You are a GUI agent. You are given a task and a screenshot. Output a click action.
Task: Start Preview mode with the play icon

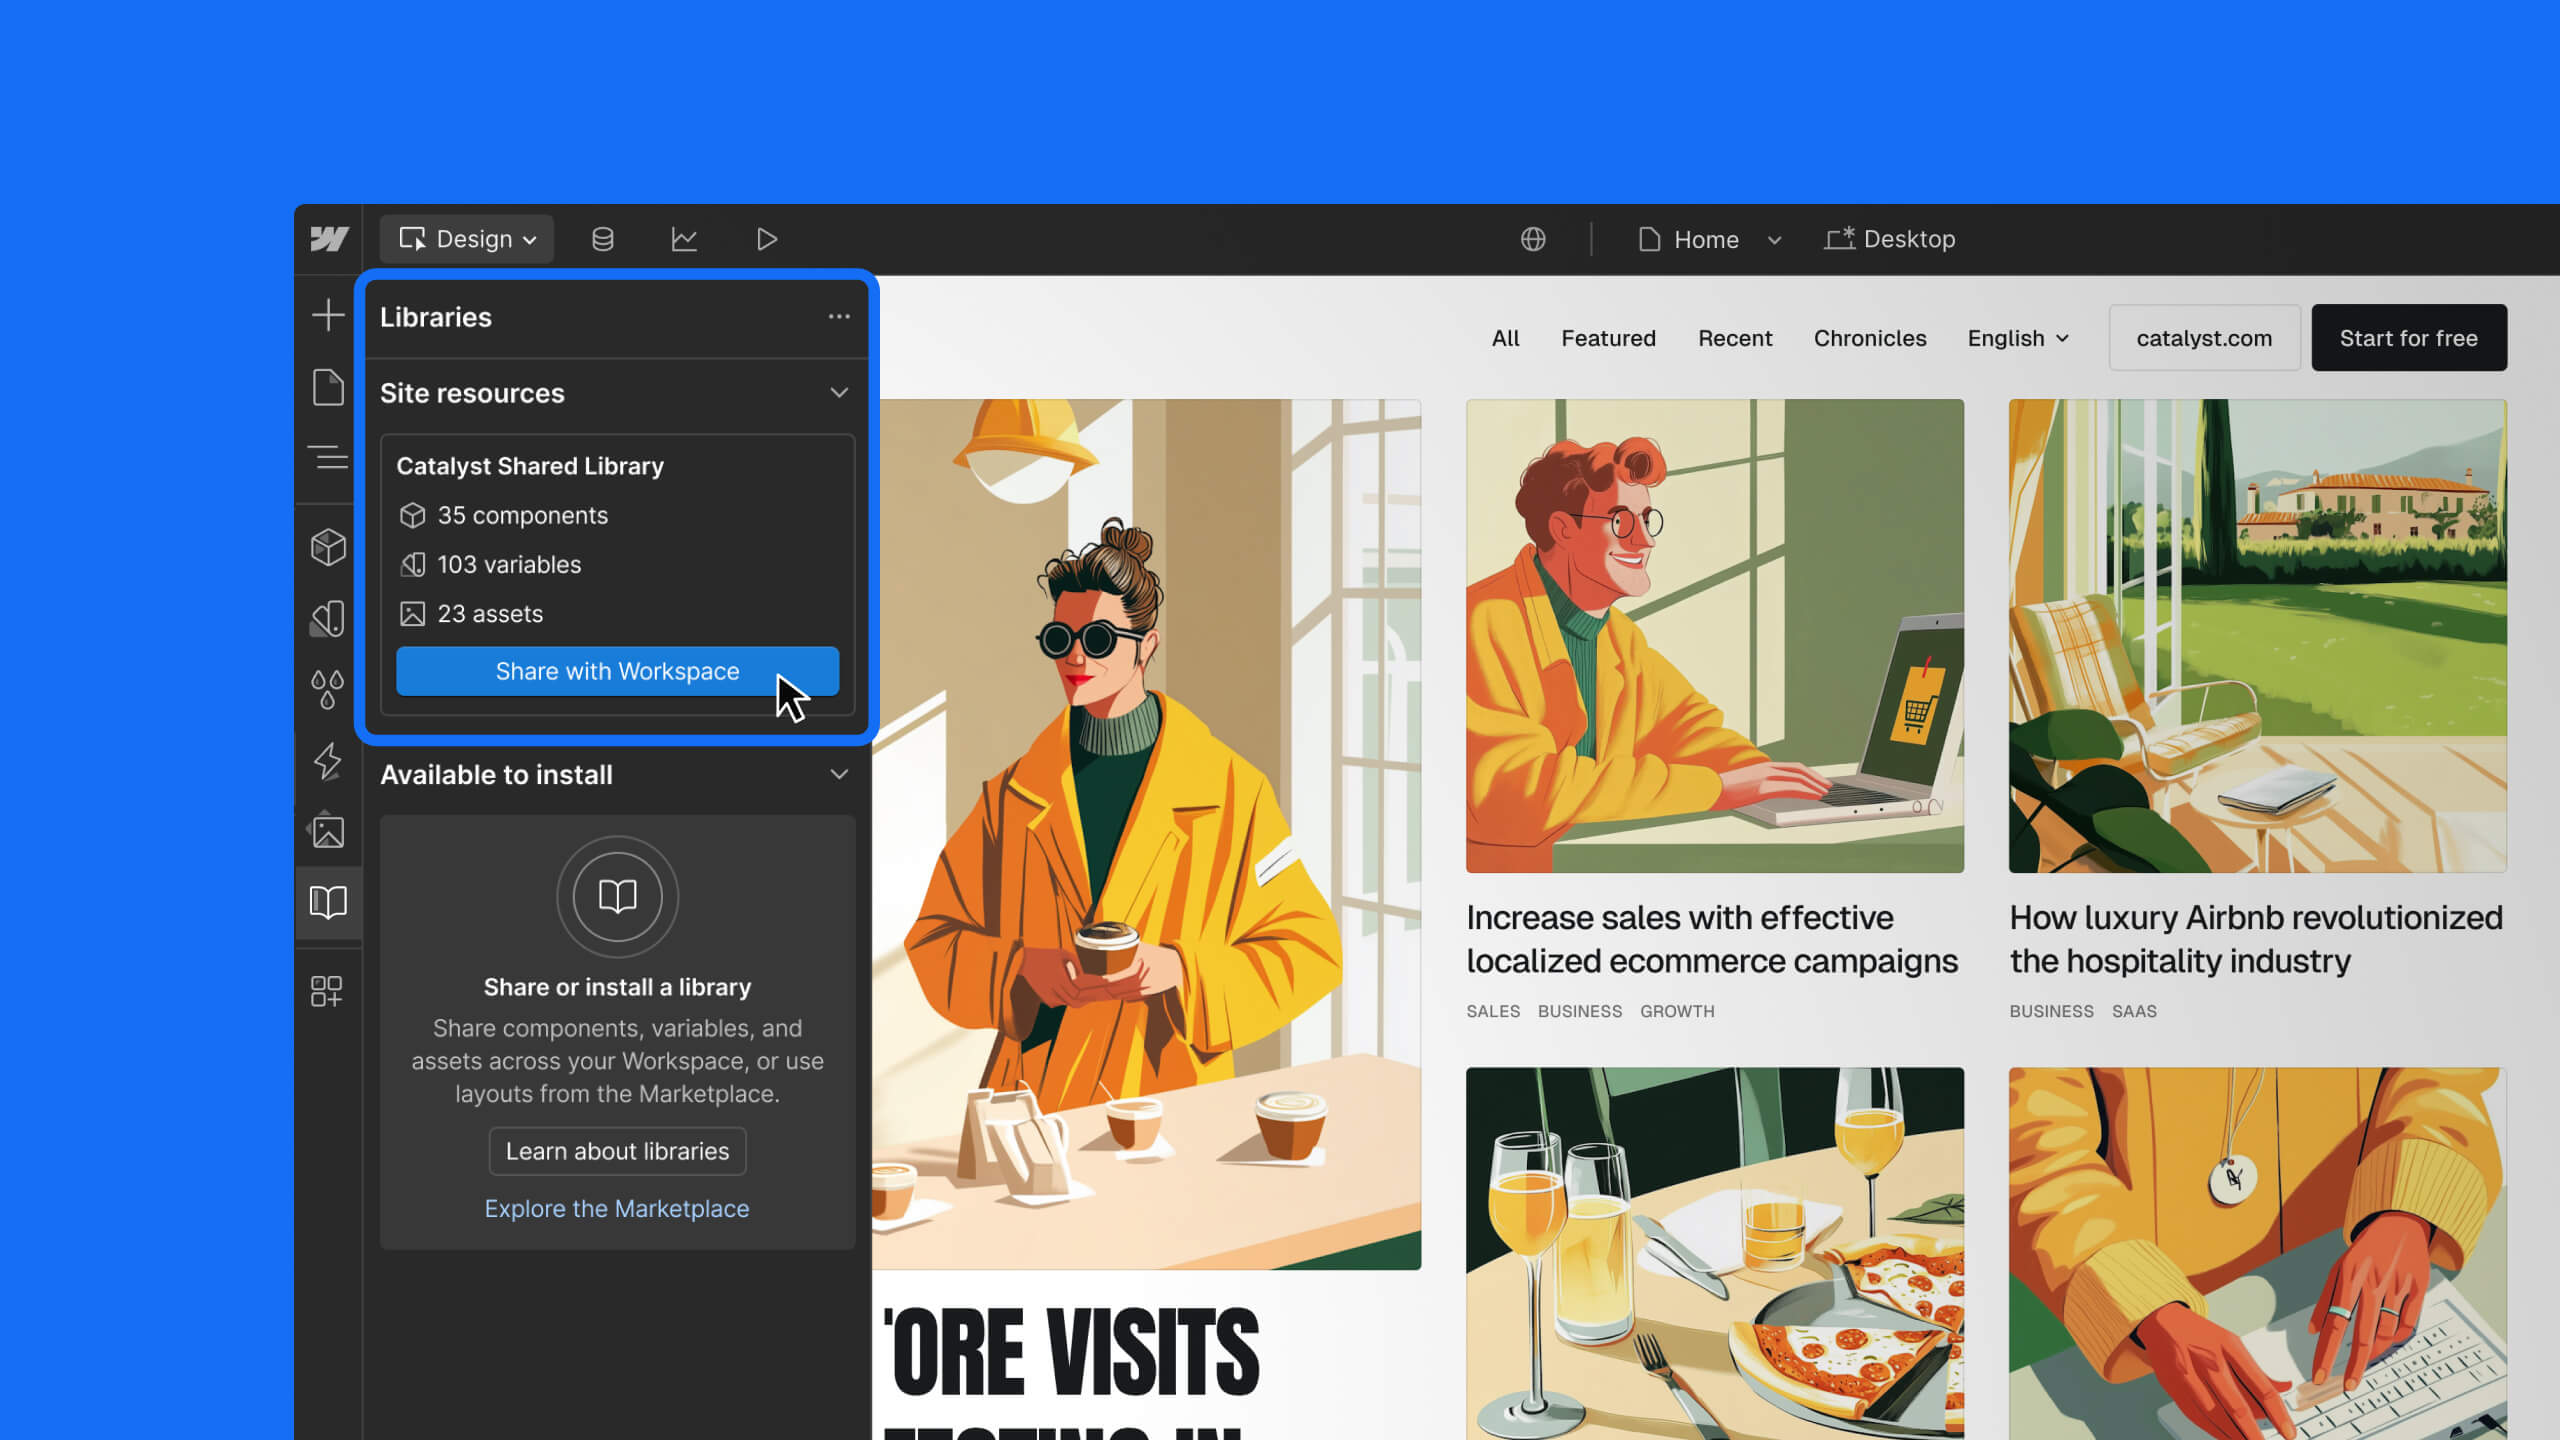click(x=766, y=238)
